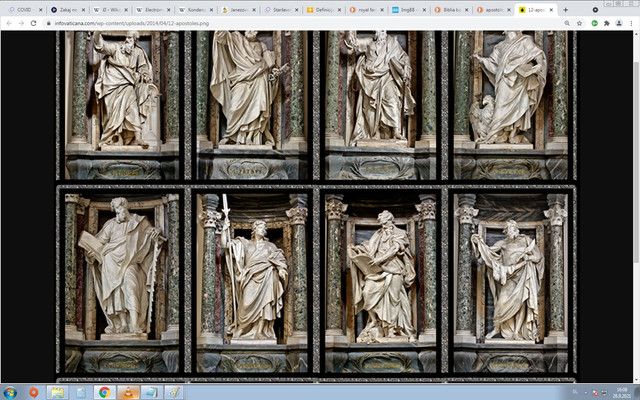The image size is (640, 400).
Task: Click the statue with an eagle
Action: pyautogui.click(x=510, y=88)
